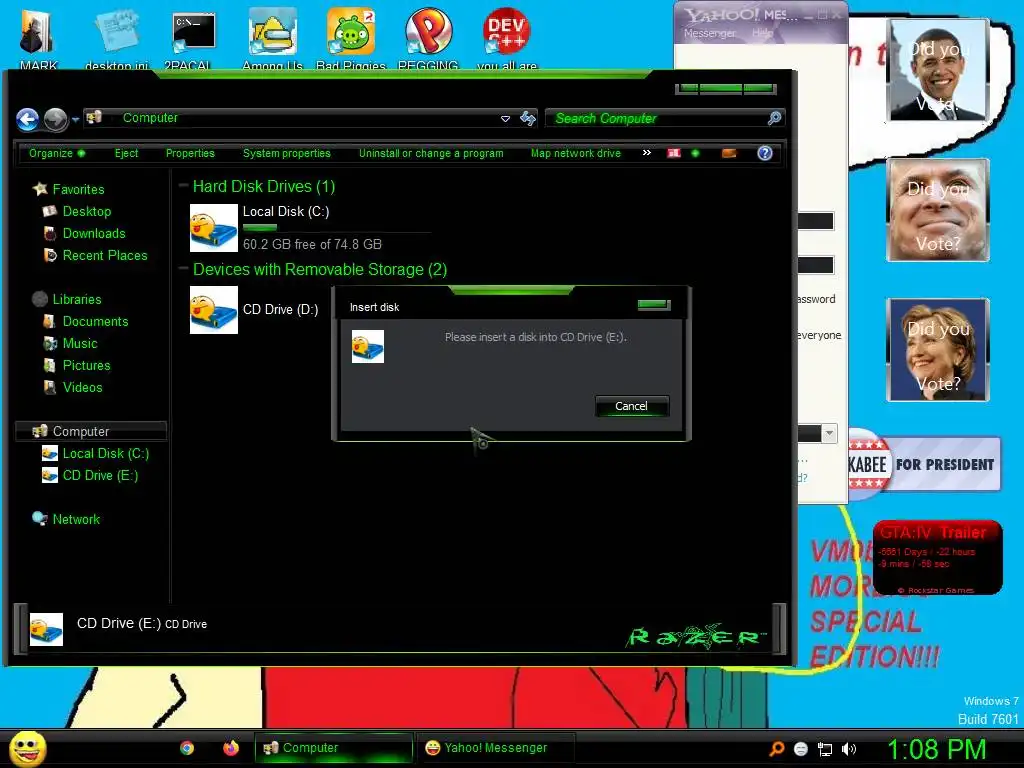Click the volume speaker tray icon
Viewport: 1024px width, 768px height.
[x=849, y=749]
